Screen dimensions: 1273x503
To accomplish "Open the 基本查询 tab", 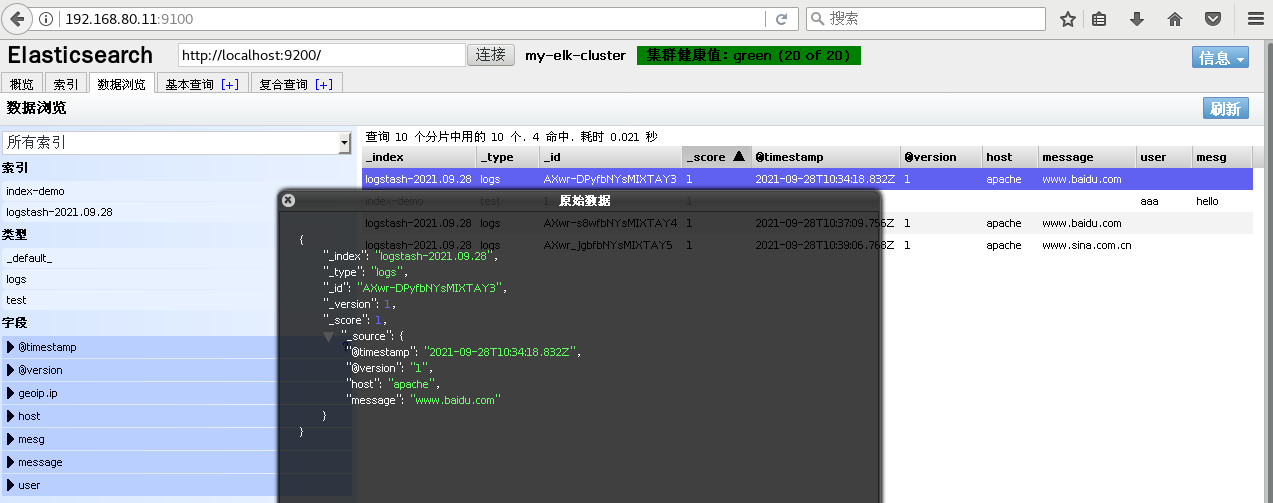I will point(190,85).
